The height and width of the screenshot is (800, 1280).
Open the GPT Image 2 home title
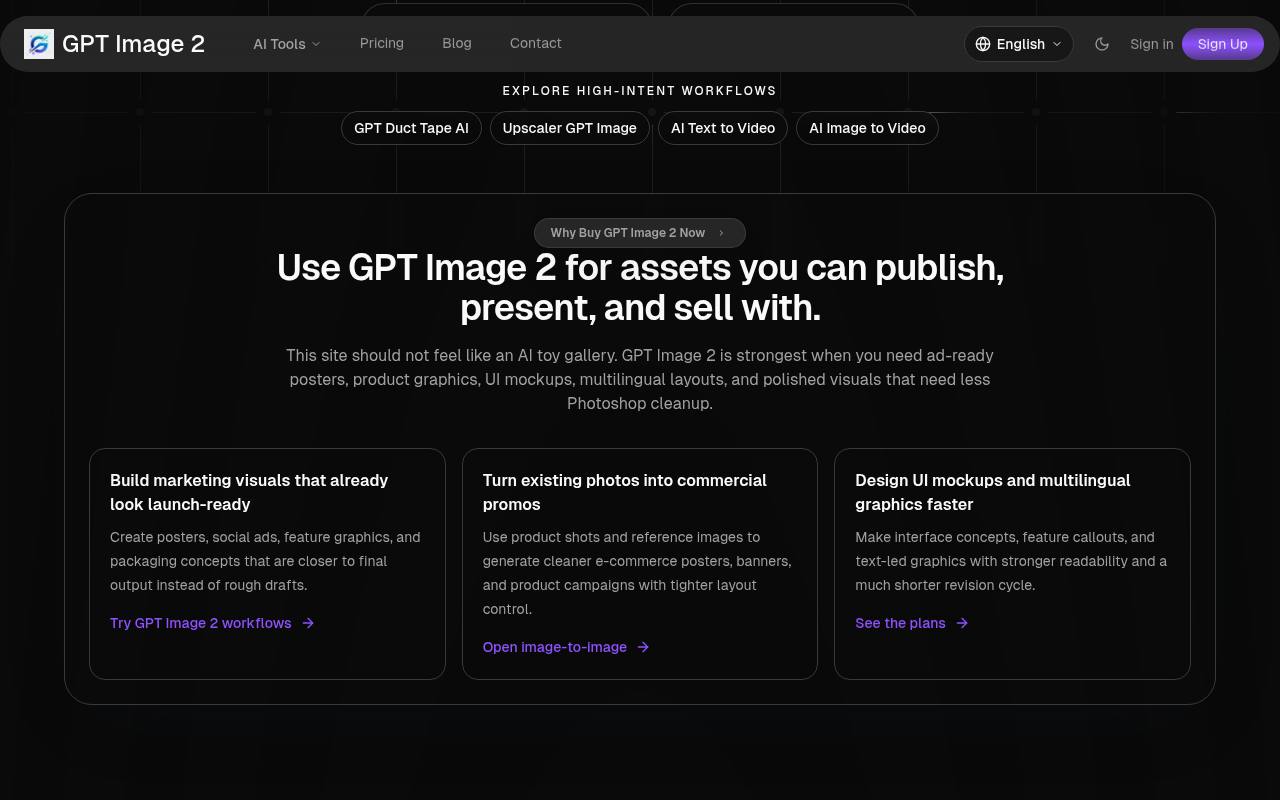133,44
